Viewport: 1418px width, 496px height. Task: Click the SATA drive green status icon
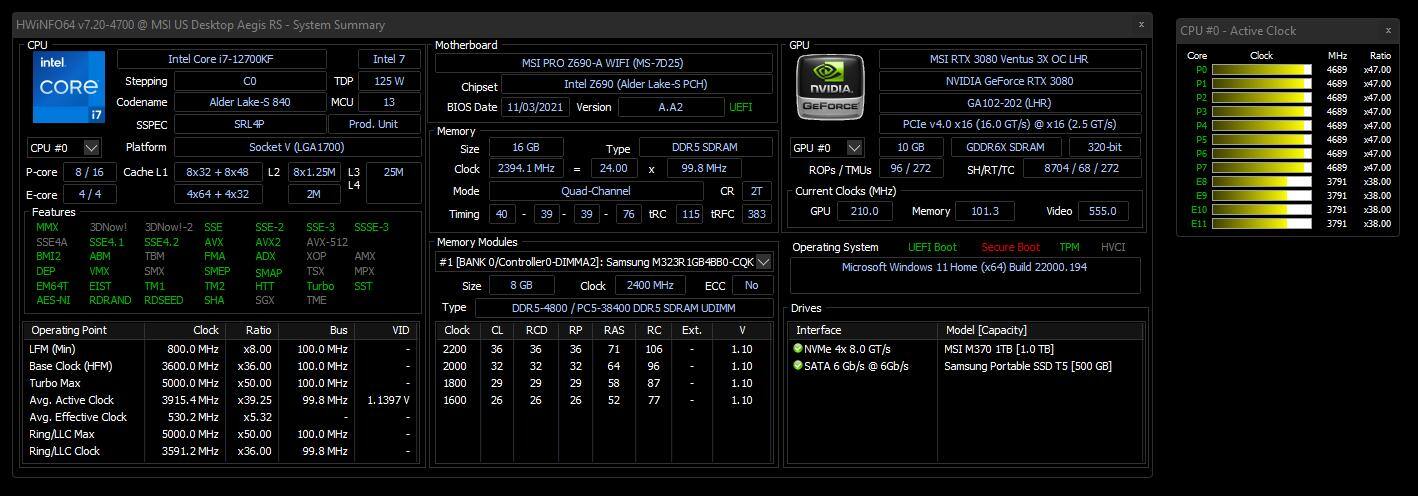coord(798,366)
